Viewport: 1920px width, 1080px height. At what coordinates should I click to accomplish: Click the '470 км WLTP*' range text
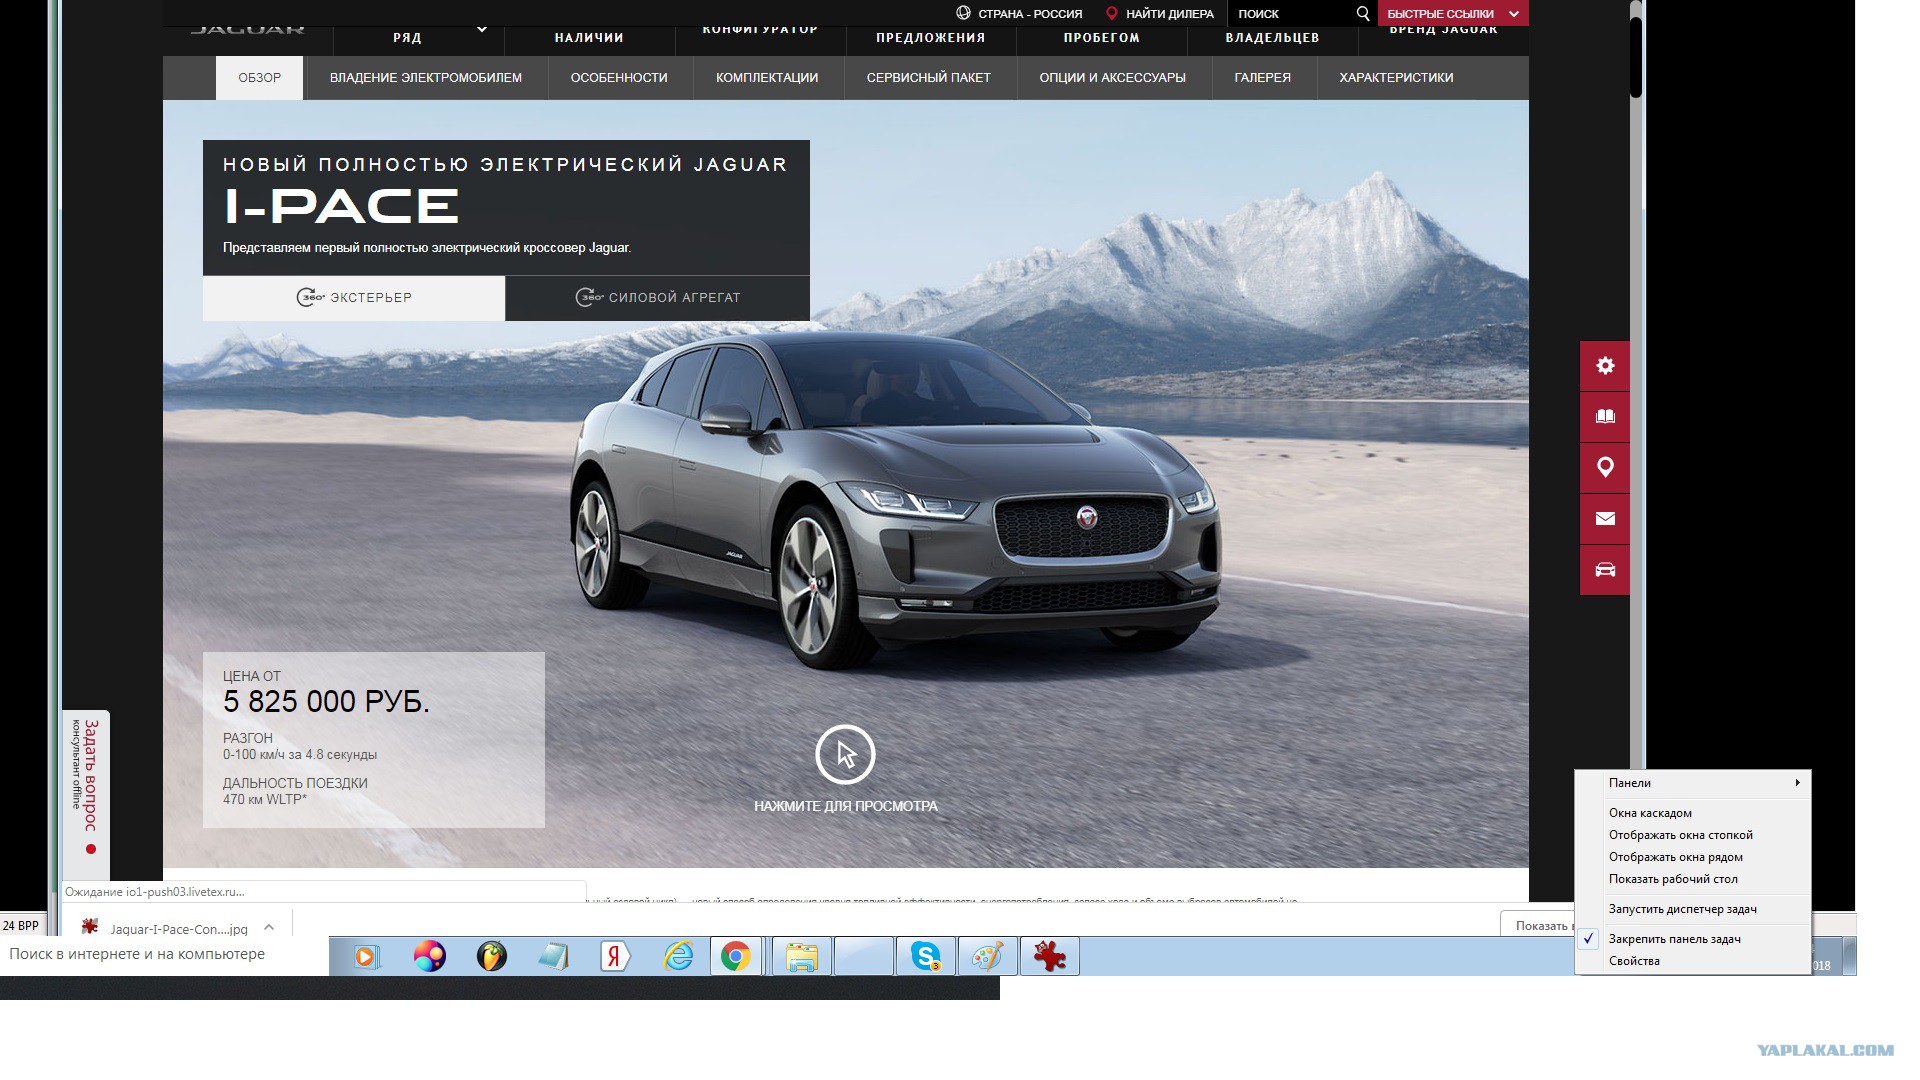(265, 799)
